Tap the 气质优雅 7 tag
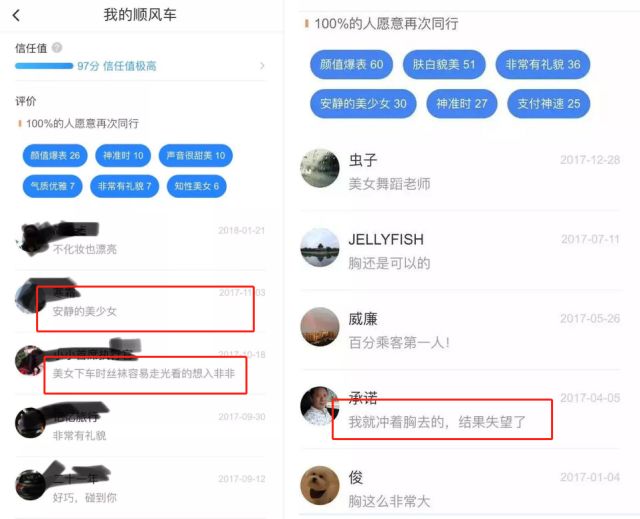 (x=53, y=186)
